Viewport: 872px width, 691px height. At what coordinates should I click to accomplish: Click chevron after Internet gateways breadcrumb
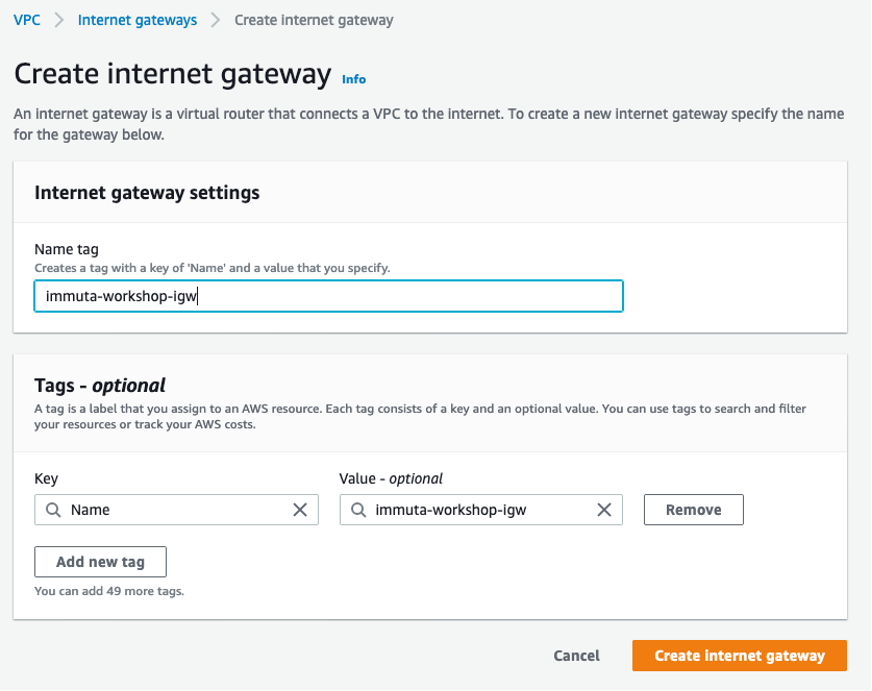click(x=215, y=21)
